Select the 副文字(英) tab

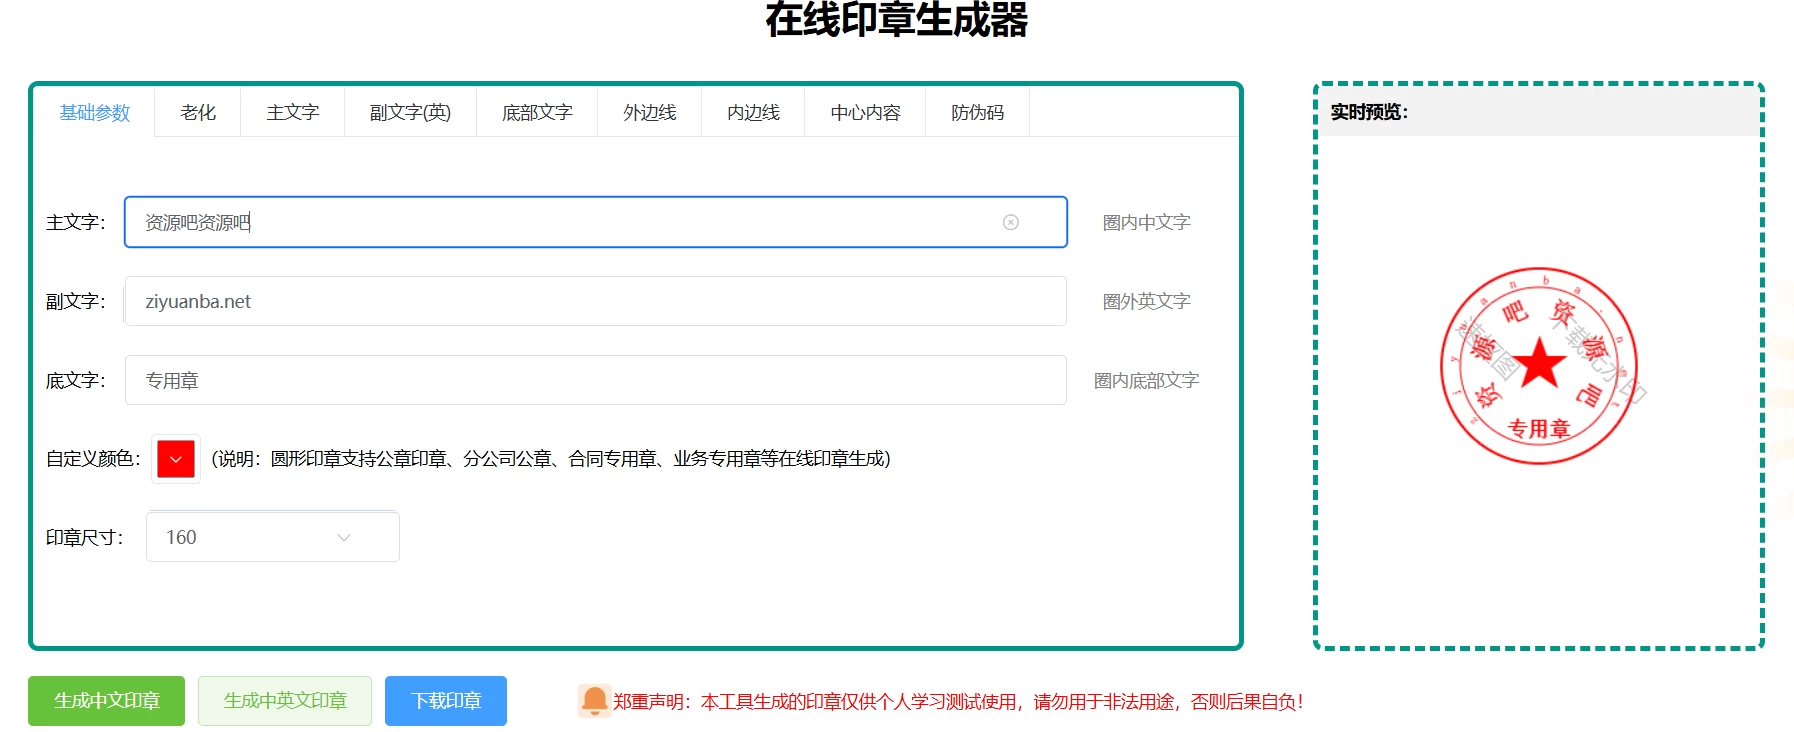[x=410, y=113]
